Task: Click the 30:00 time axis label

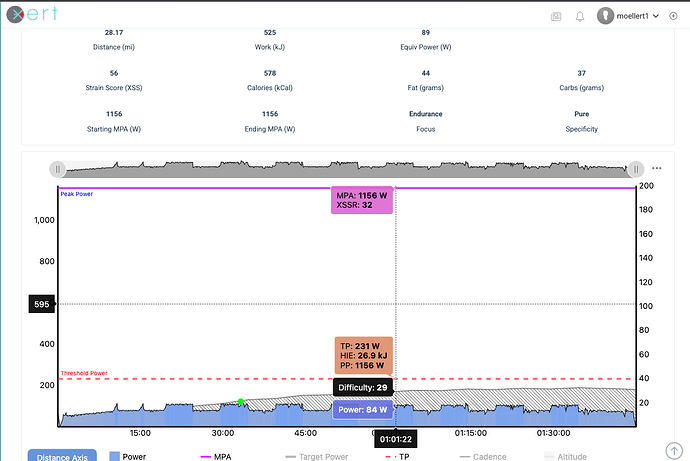Action: pyautogui.click(x=223, y=433)
